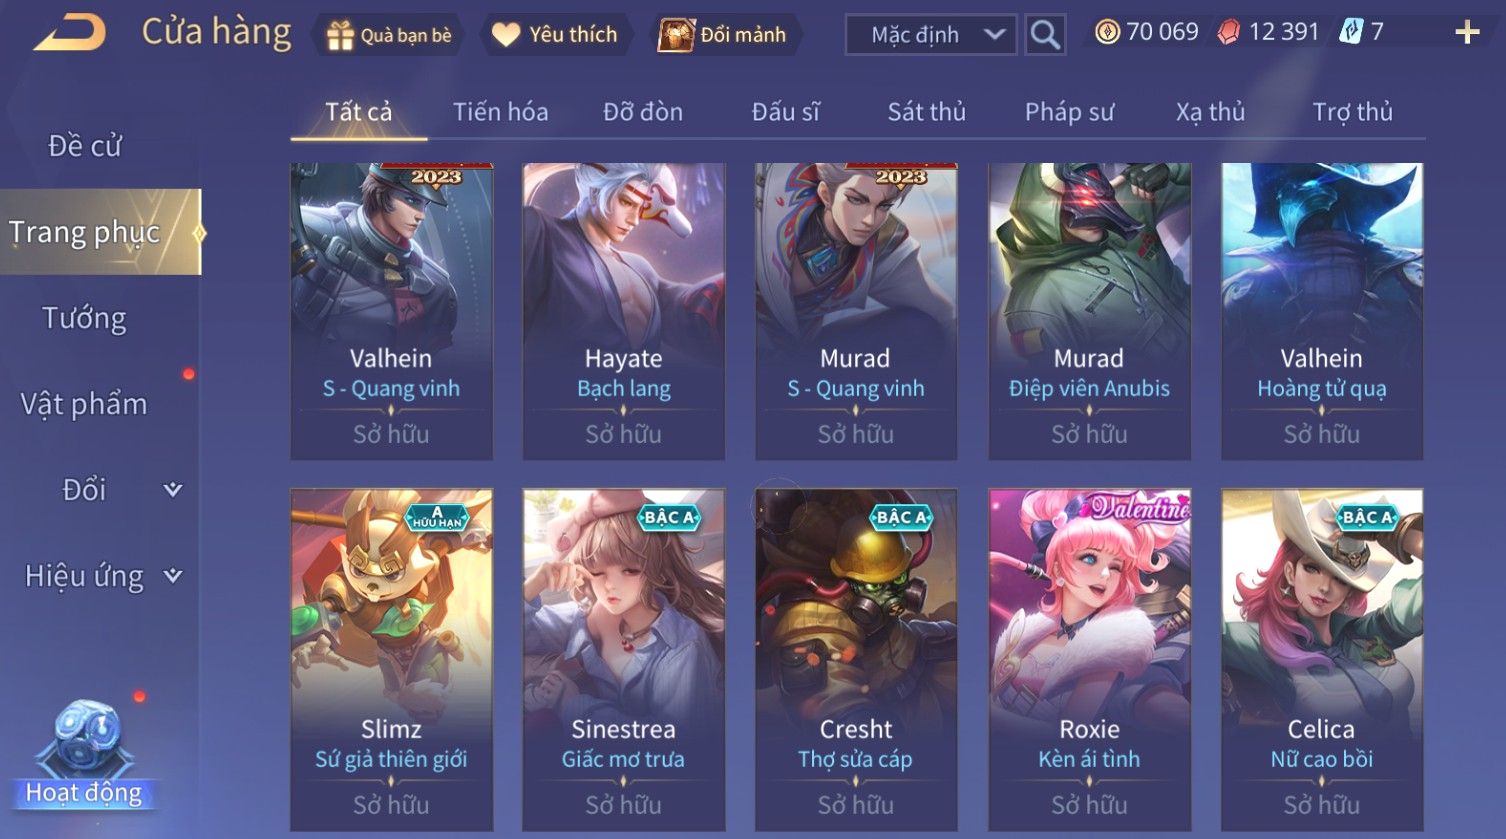Viewport: 1506px width, 839px height.
Task: Tap the red ruby currency icon
Action: [1229, 33]
